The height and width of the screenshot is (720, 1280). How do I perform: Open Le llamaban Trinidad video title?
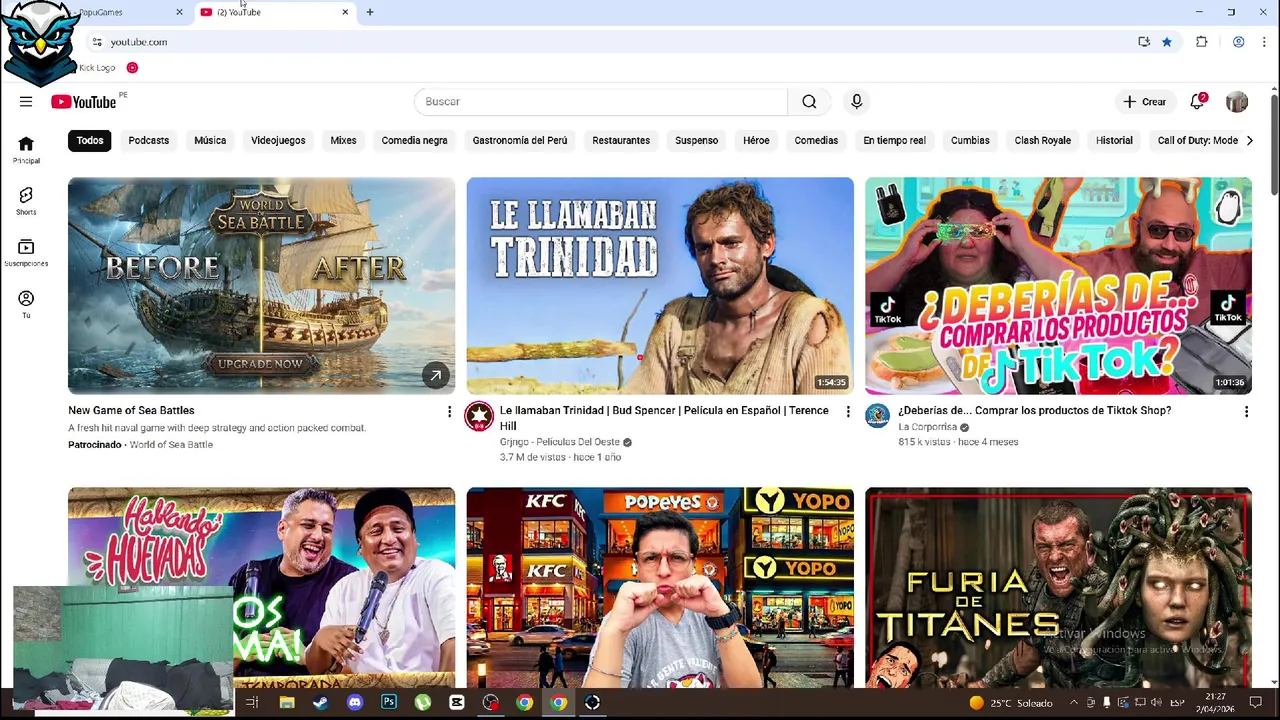664,418
